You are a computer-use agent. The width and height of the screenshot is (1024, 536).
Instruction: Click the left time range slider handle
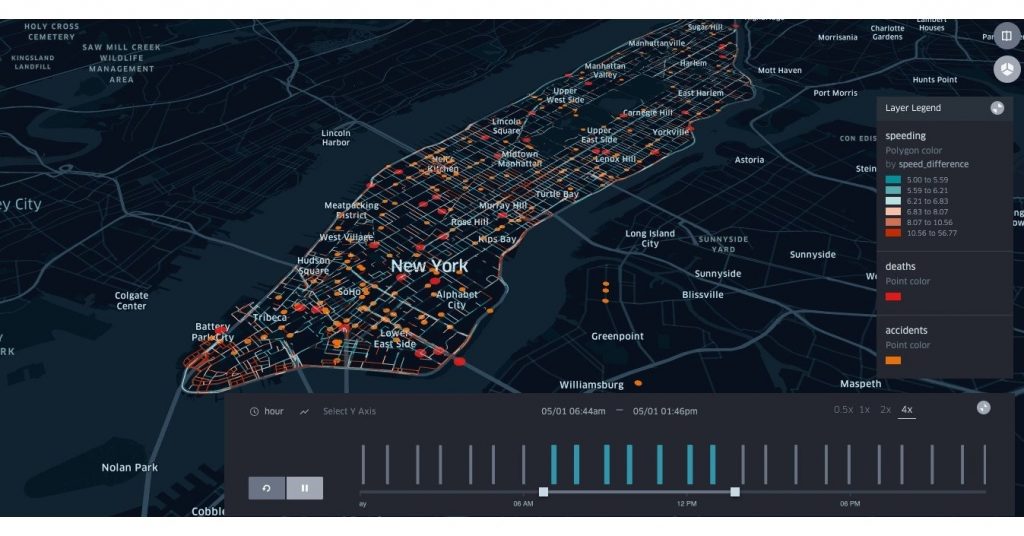pyautogui.click(x=543, y=492)
